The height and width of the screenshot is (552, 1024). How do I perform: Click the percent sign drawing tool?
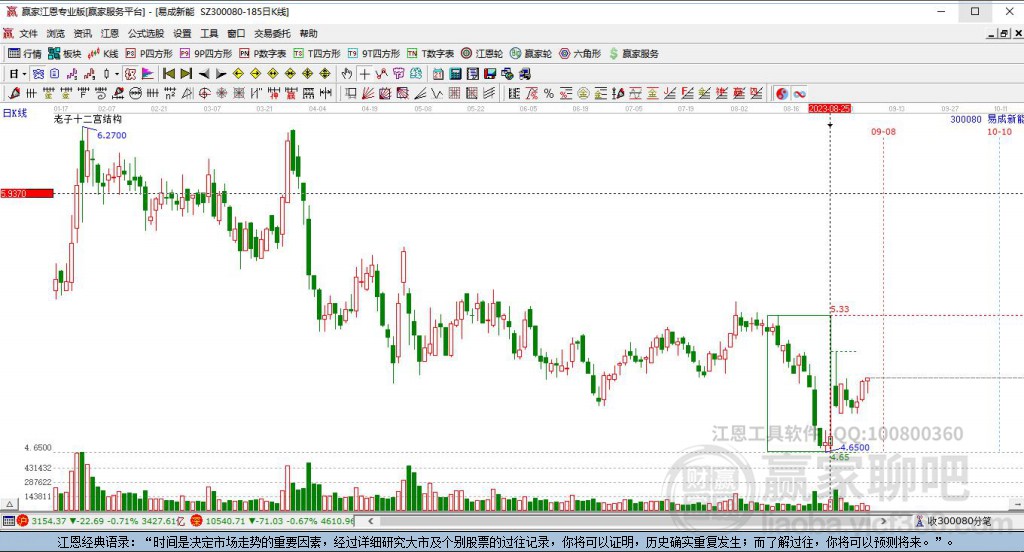pos(549,93)
